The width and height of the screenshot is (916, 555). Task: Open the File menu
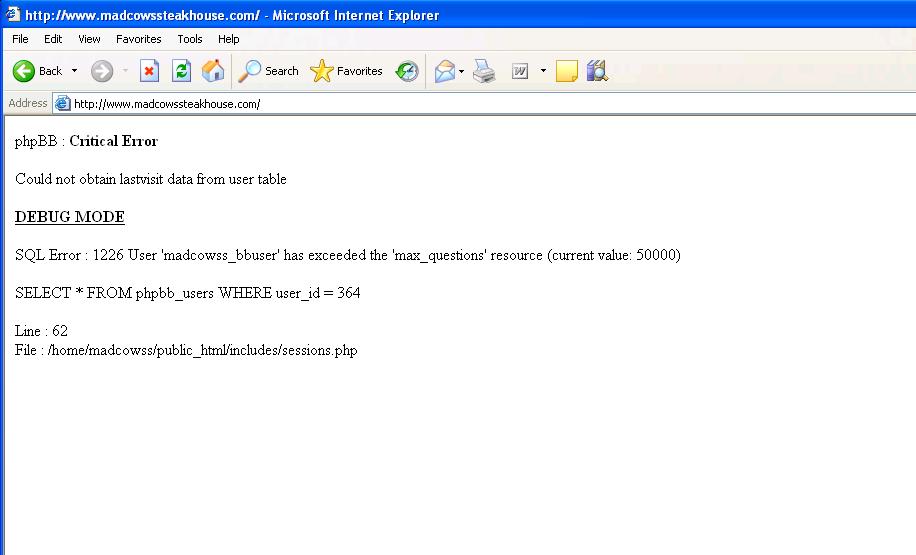(x=20, y=39)
